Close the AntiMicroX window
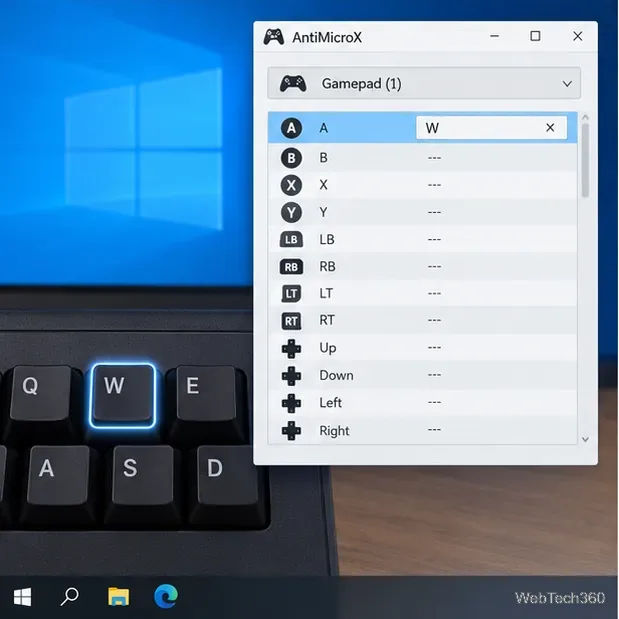619x619 pixels. pos(578,36)
